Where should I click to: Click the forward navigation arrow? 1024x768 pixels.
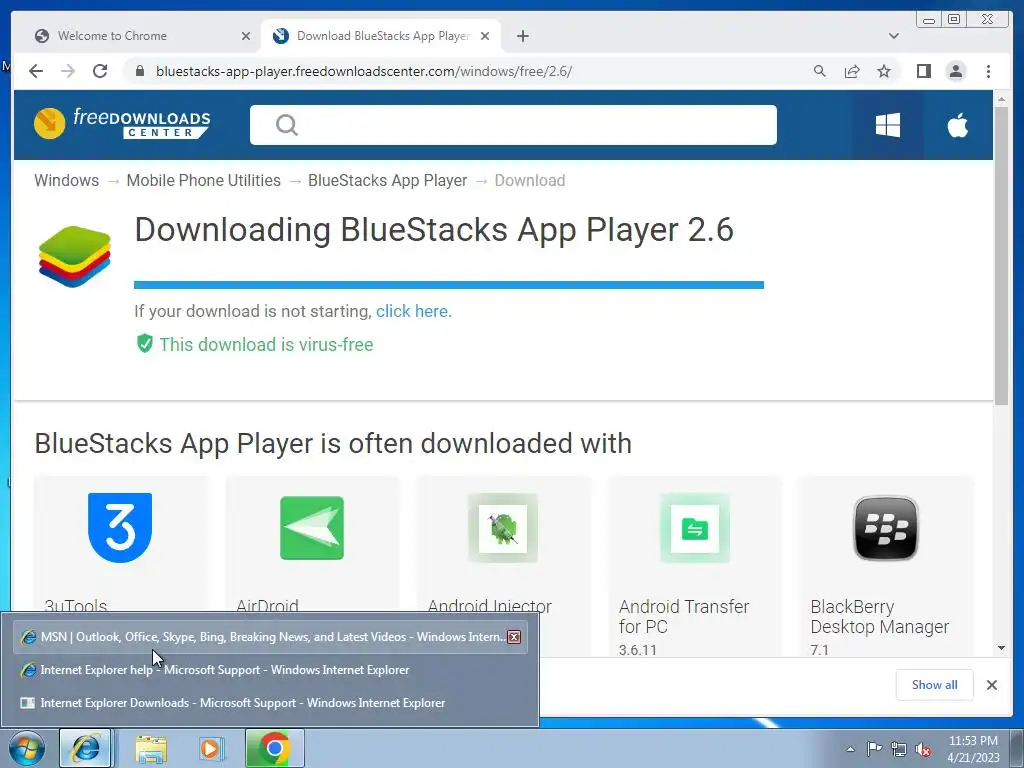click(x=68, y=71)
